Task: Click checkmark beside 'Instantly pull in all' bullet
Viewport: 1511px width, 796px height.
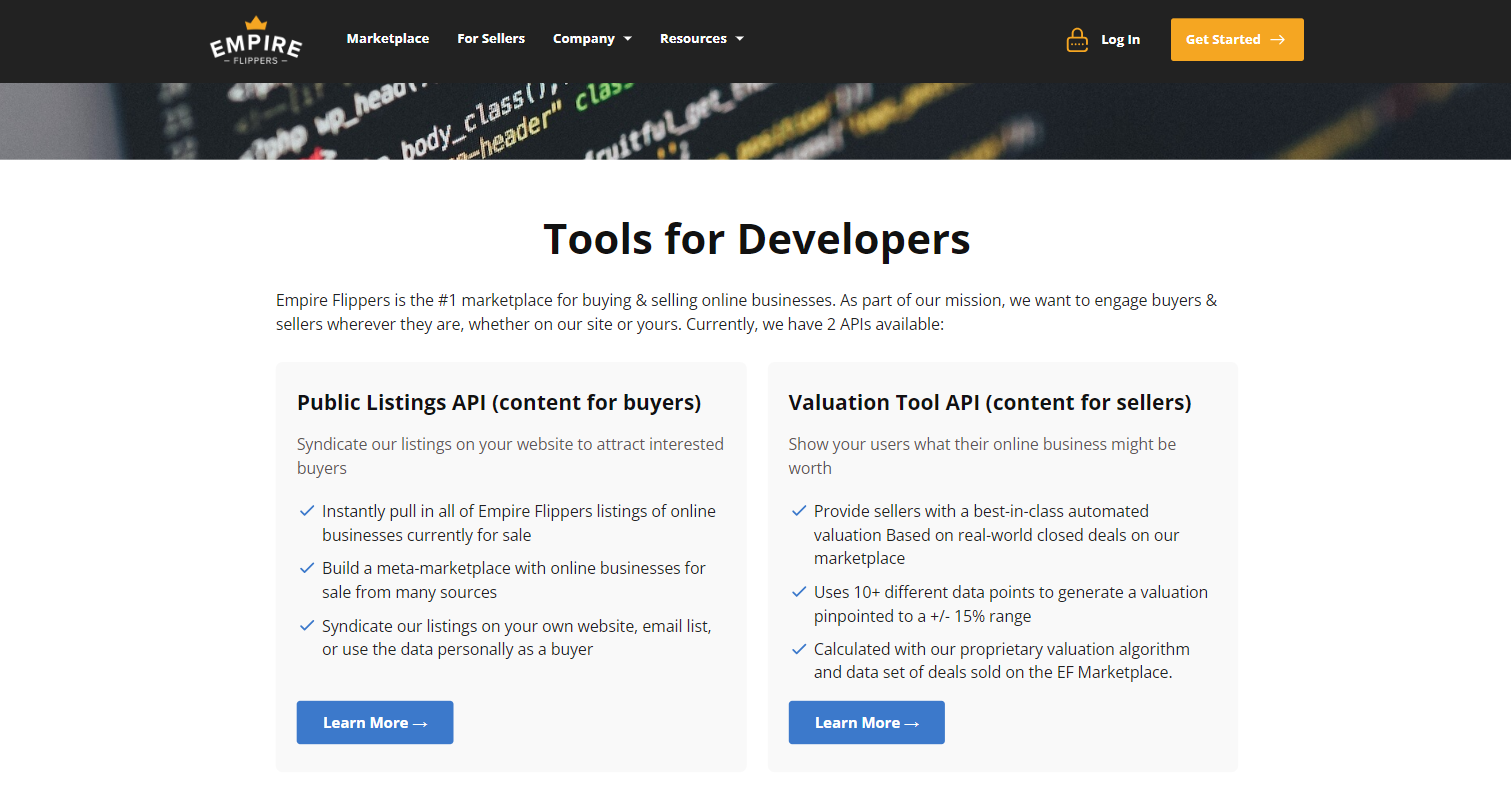Action: tap(307, 511)
